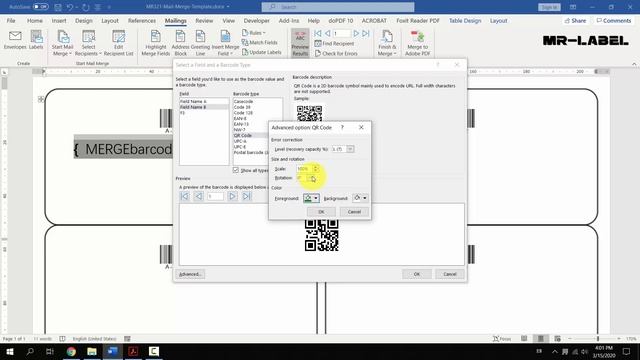
Task: Click Check for Errors
Action: 336,53
